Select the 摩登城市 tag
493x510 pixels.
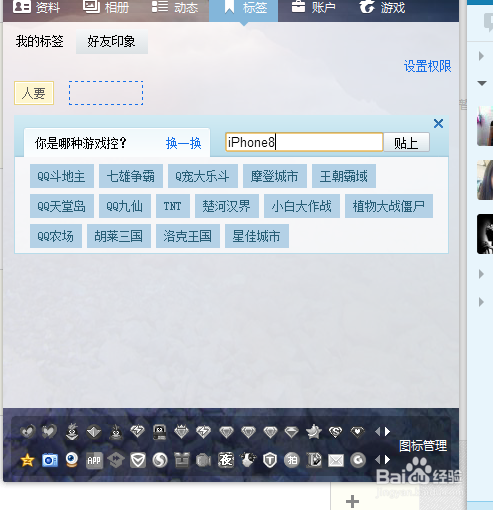[x=275, y=176]
